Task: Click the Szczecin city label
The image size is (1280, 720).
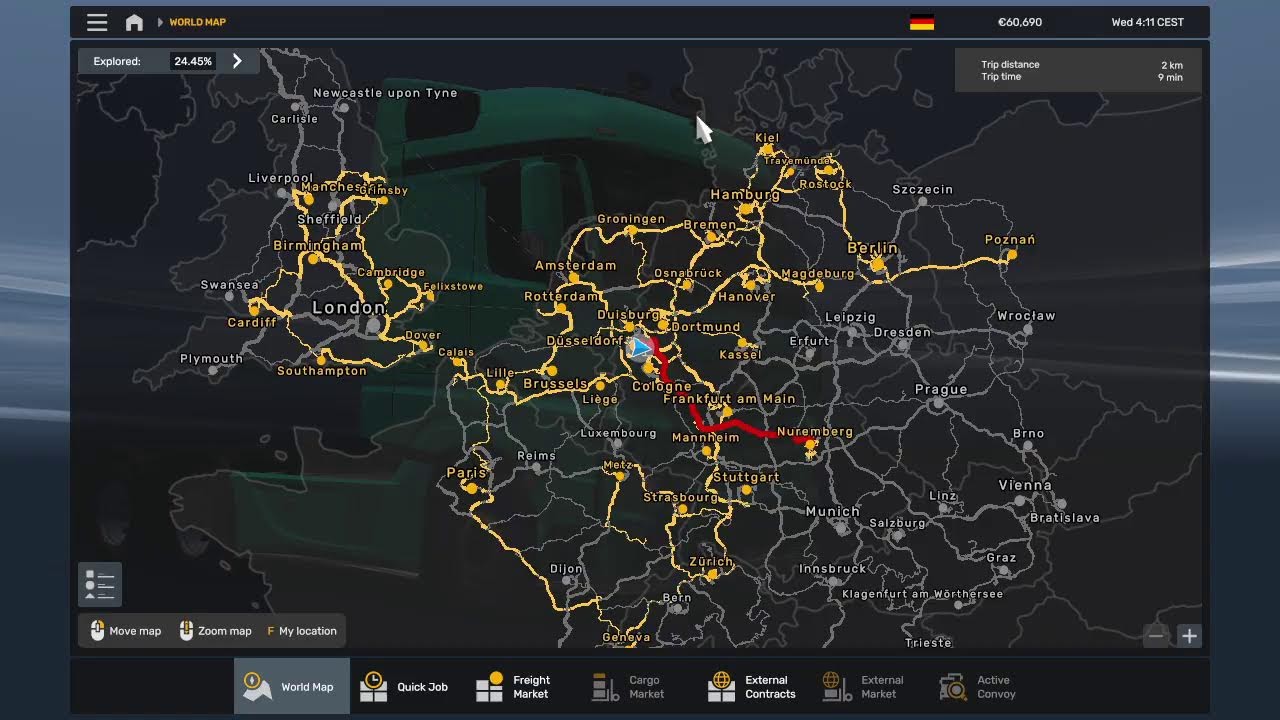Action: [x=923, y=189]
